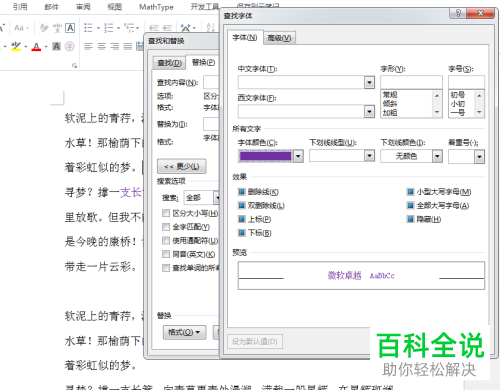Click the Phonetic Guide (文) icon
The width and height of the screenshot is (500, 390).
point(57,28)
